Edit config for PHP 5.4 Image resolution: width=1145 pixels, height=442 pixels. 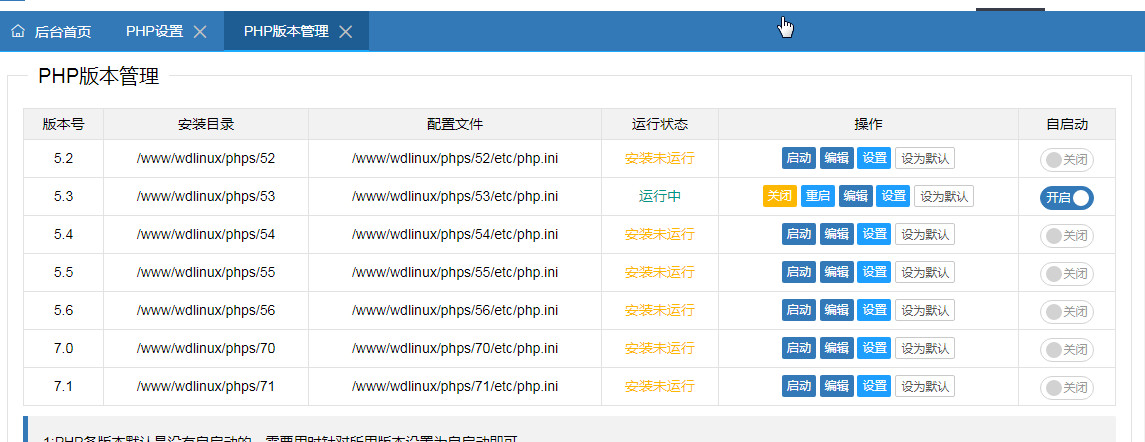[836, 234]
